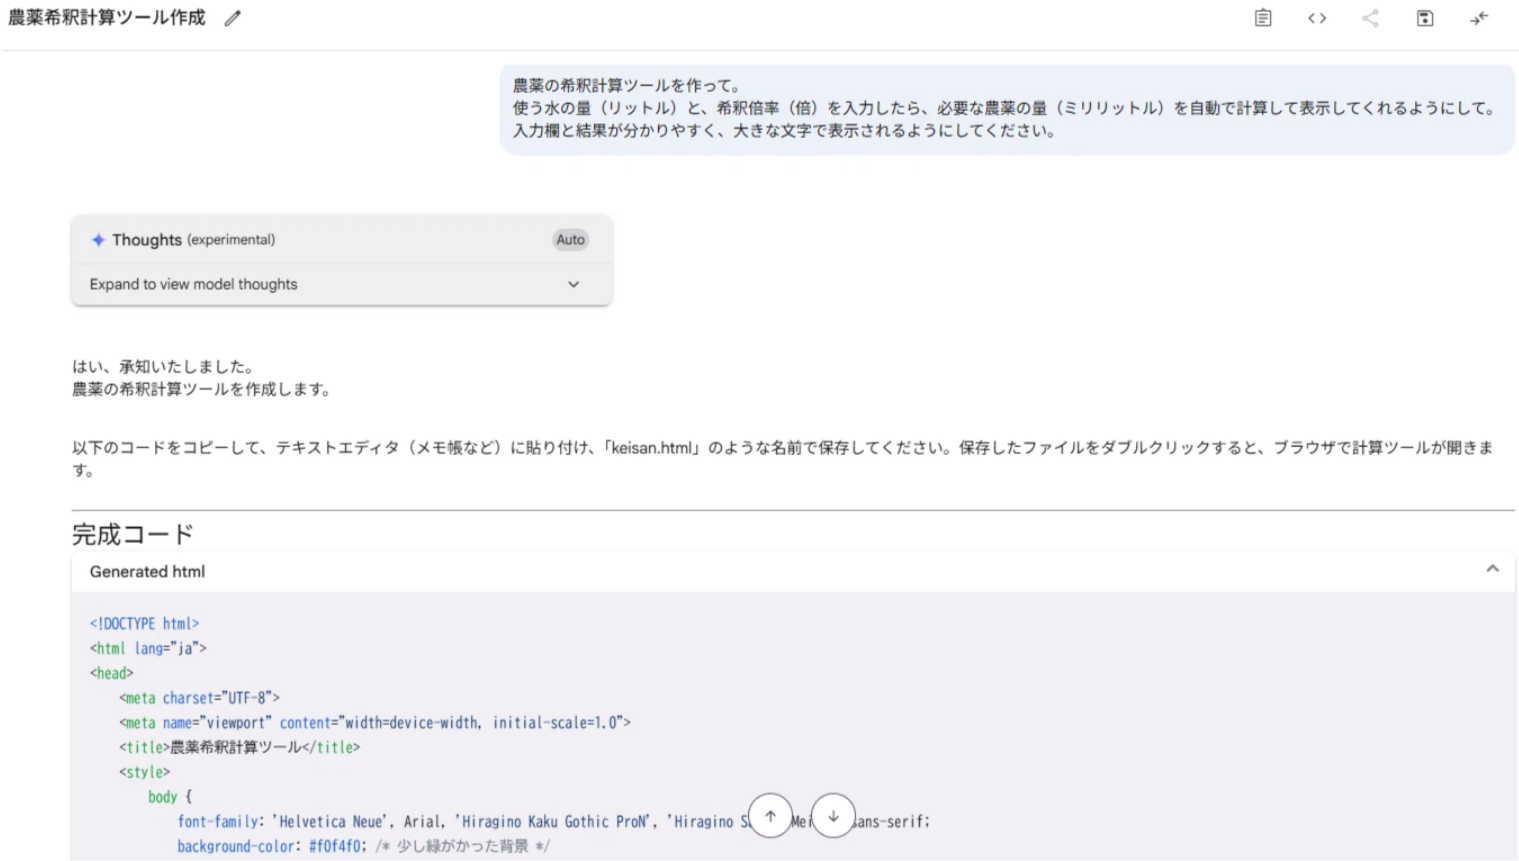Share this prompt via the share icon
This screenshot has height=861, width=1519.
click(1371, 18)
